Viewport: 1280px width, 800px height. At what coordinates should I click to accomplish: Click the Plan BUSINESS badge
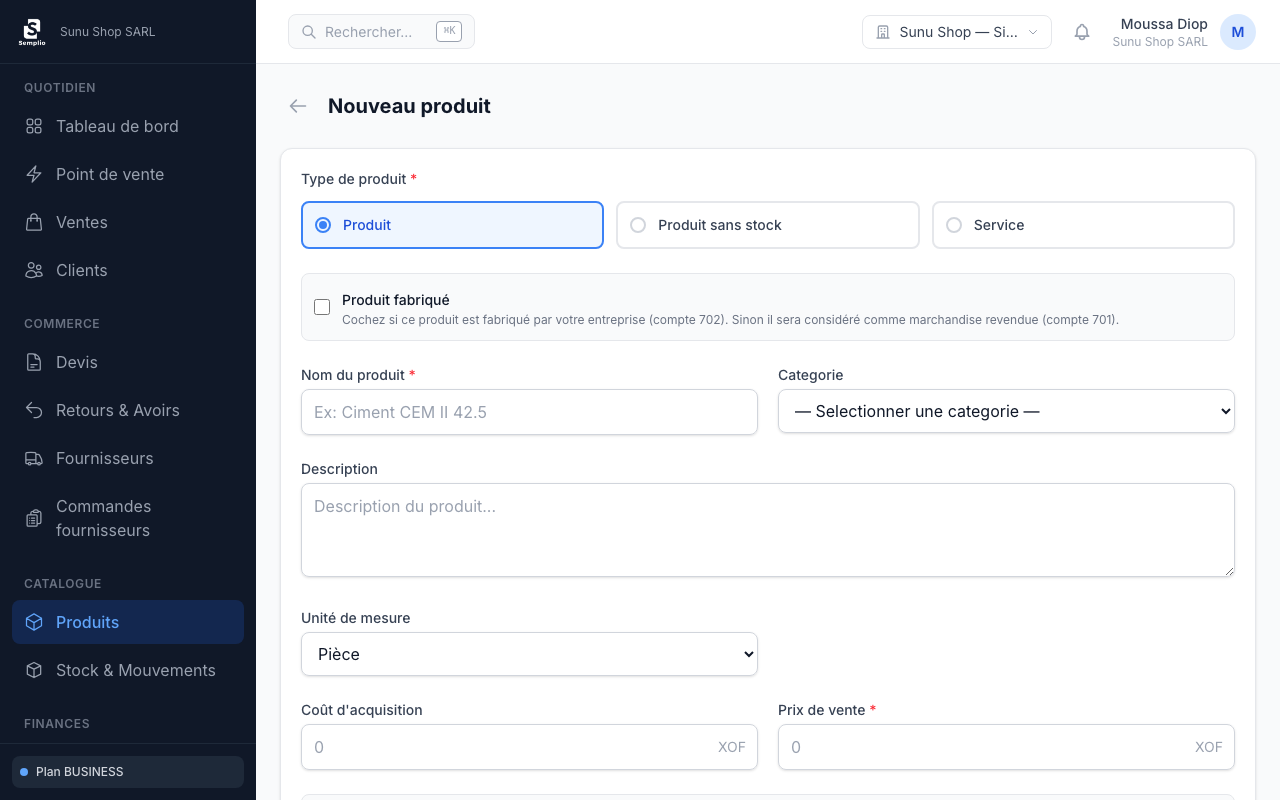point(127,772)
